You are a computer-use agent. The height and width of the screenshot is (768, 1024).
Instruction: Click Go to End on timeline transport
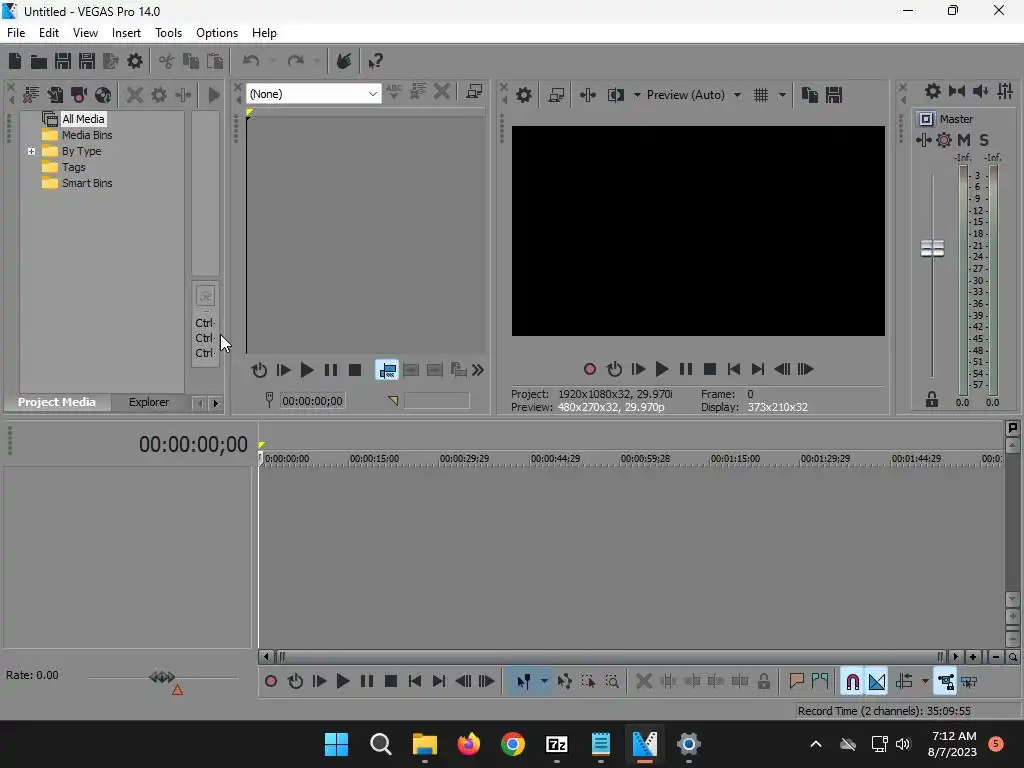pyautogui.click(x=439, y=682)
